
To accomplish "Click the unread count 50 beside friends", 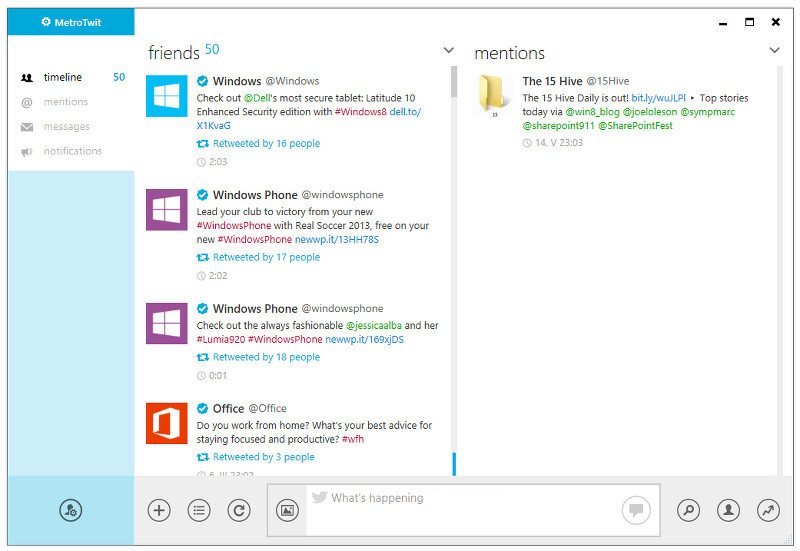I will pyautogui.click(x=212, y=49).
